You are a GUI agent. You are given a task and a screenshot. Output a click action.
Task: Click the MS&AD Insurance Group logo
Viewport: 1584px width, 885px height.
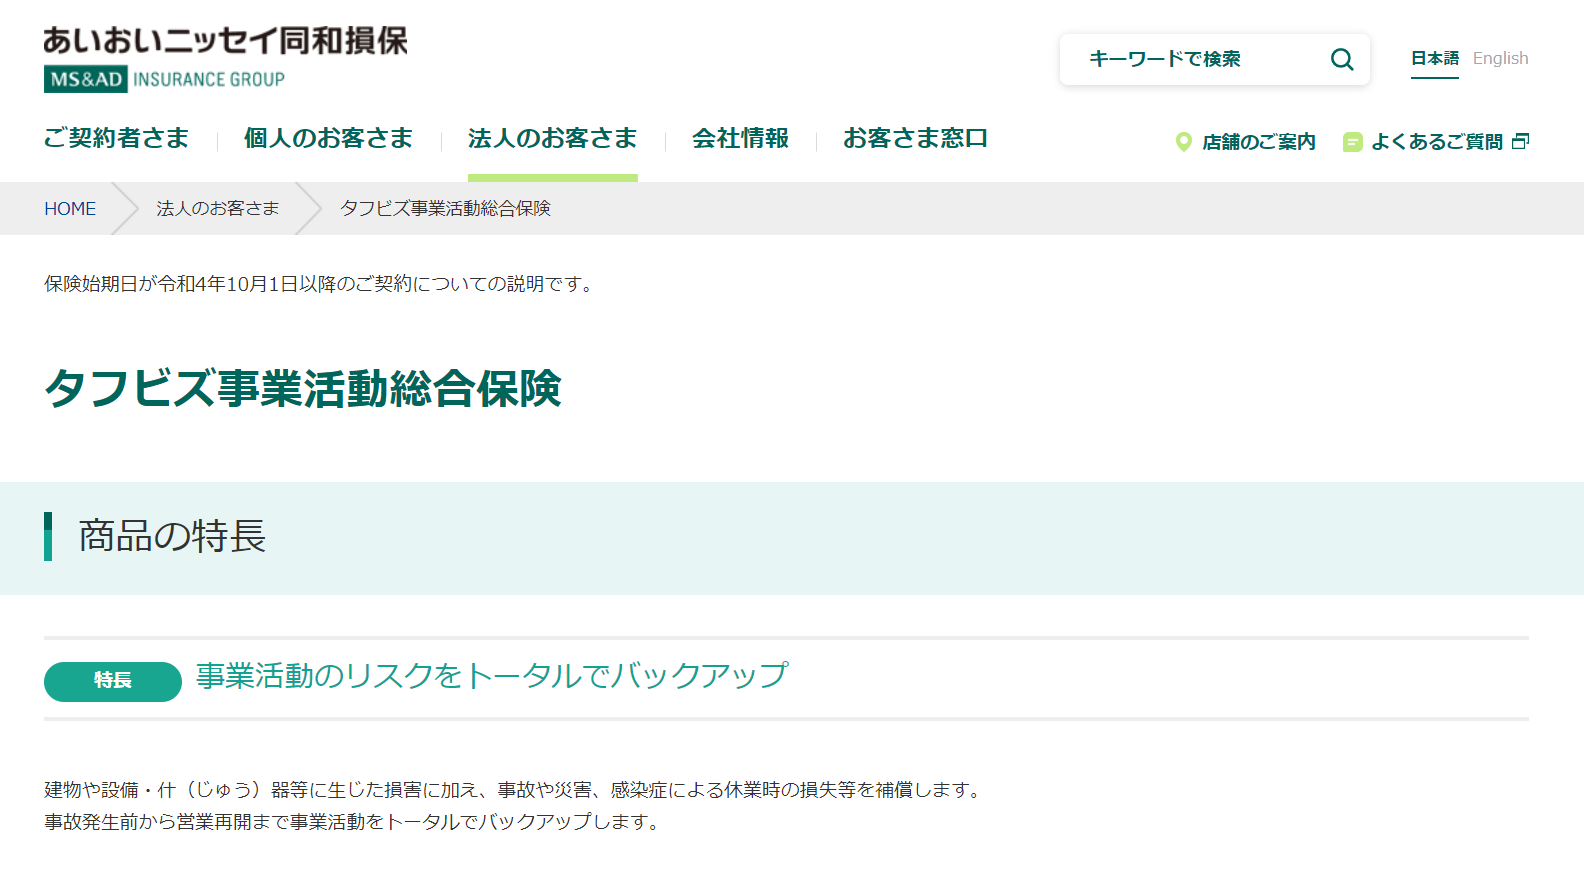(x=164, y=79)
